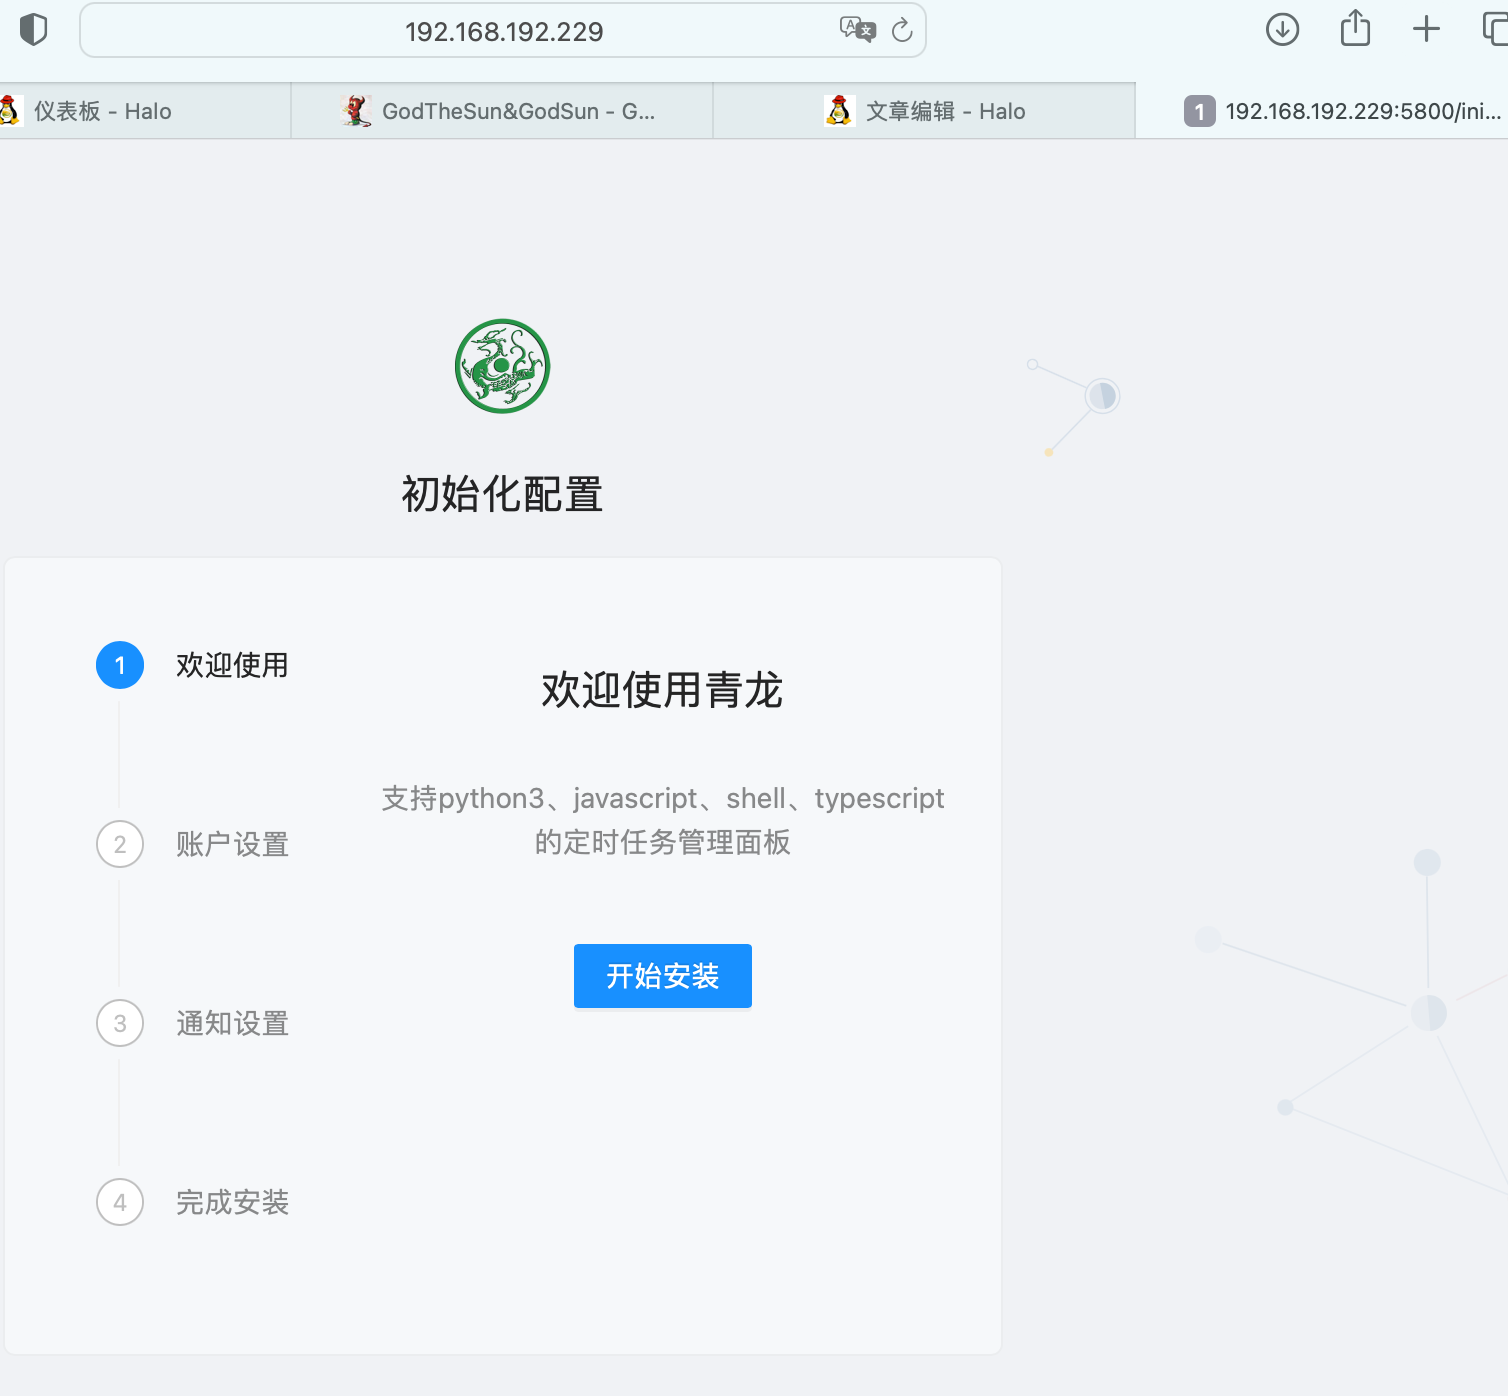Click the favicon of GodTheSun&GodSun tab
The image size is (1508, 1396).
click(x=355, y=111)
